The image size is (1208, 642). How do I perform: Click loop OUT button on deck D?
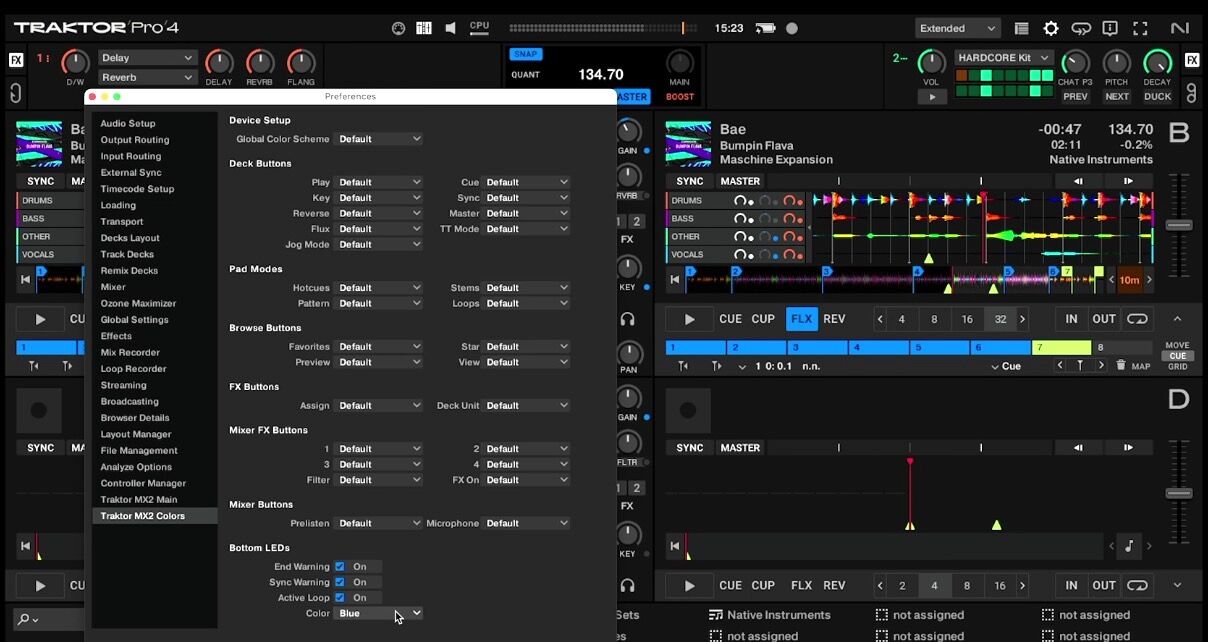1104,585
